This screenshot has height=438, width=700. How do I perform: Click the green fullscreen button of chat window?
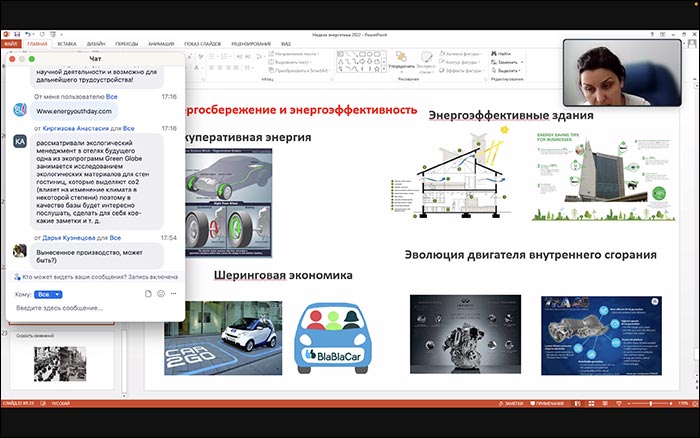tap(31, 59)
